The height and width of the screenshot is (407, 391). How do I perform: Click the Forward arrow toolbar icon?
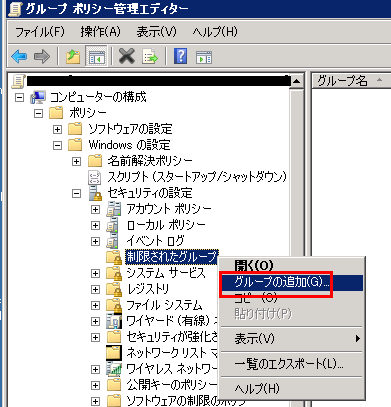[x=42, y=56]
